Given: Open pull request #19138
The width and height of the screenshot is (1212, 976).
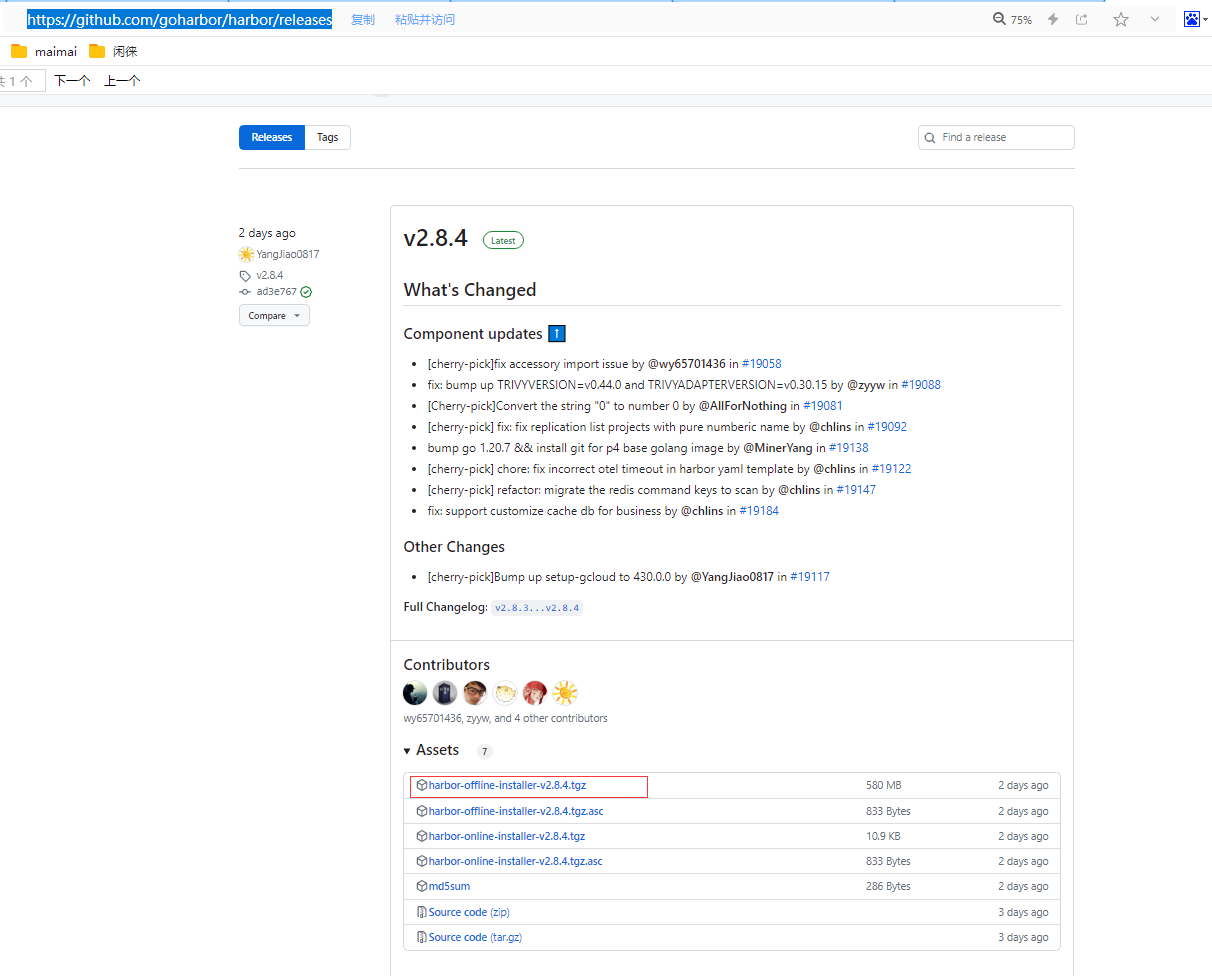Looking at the screenshot, I should pos(849,448).
